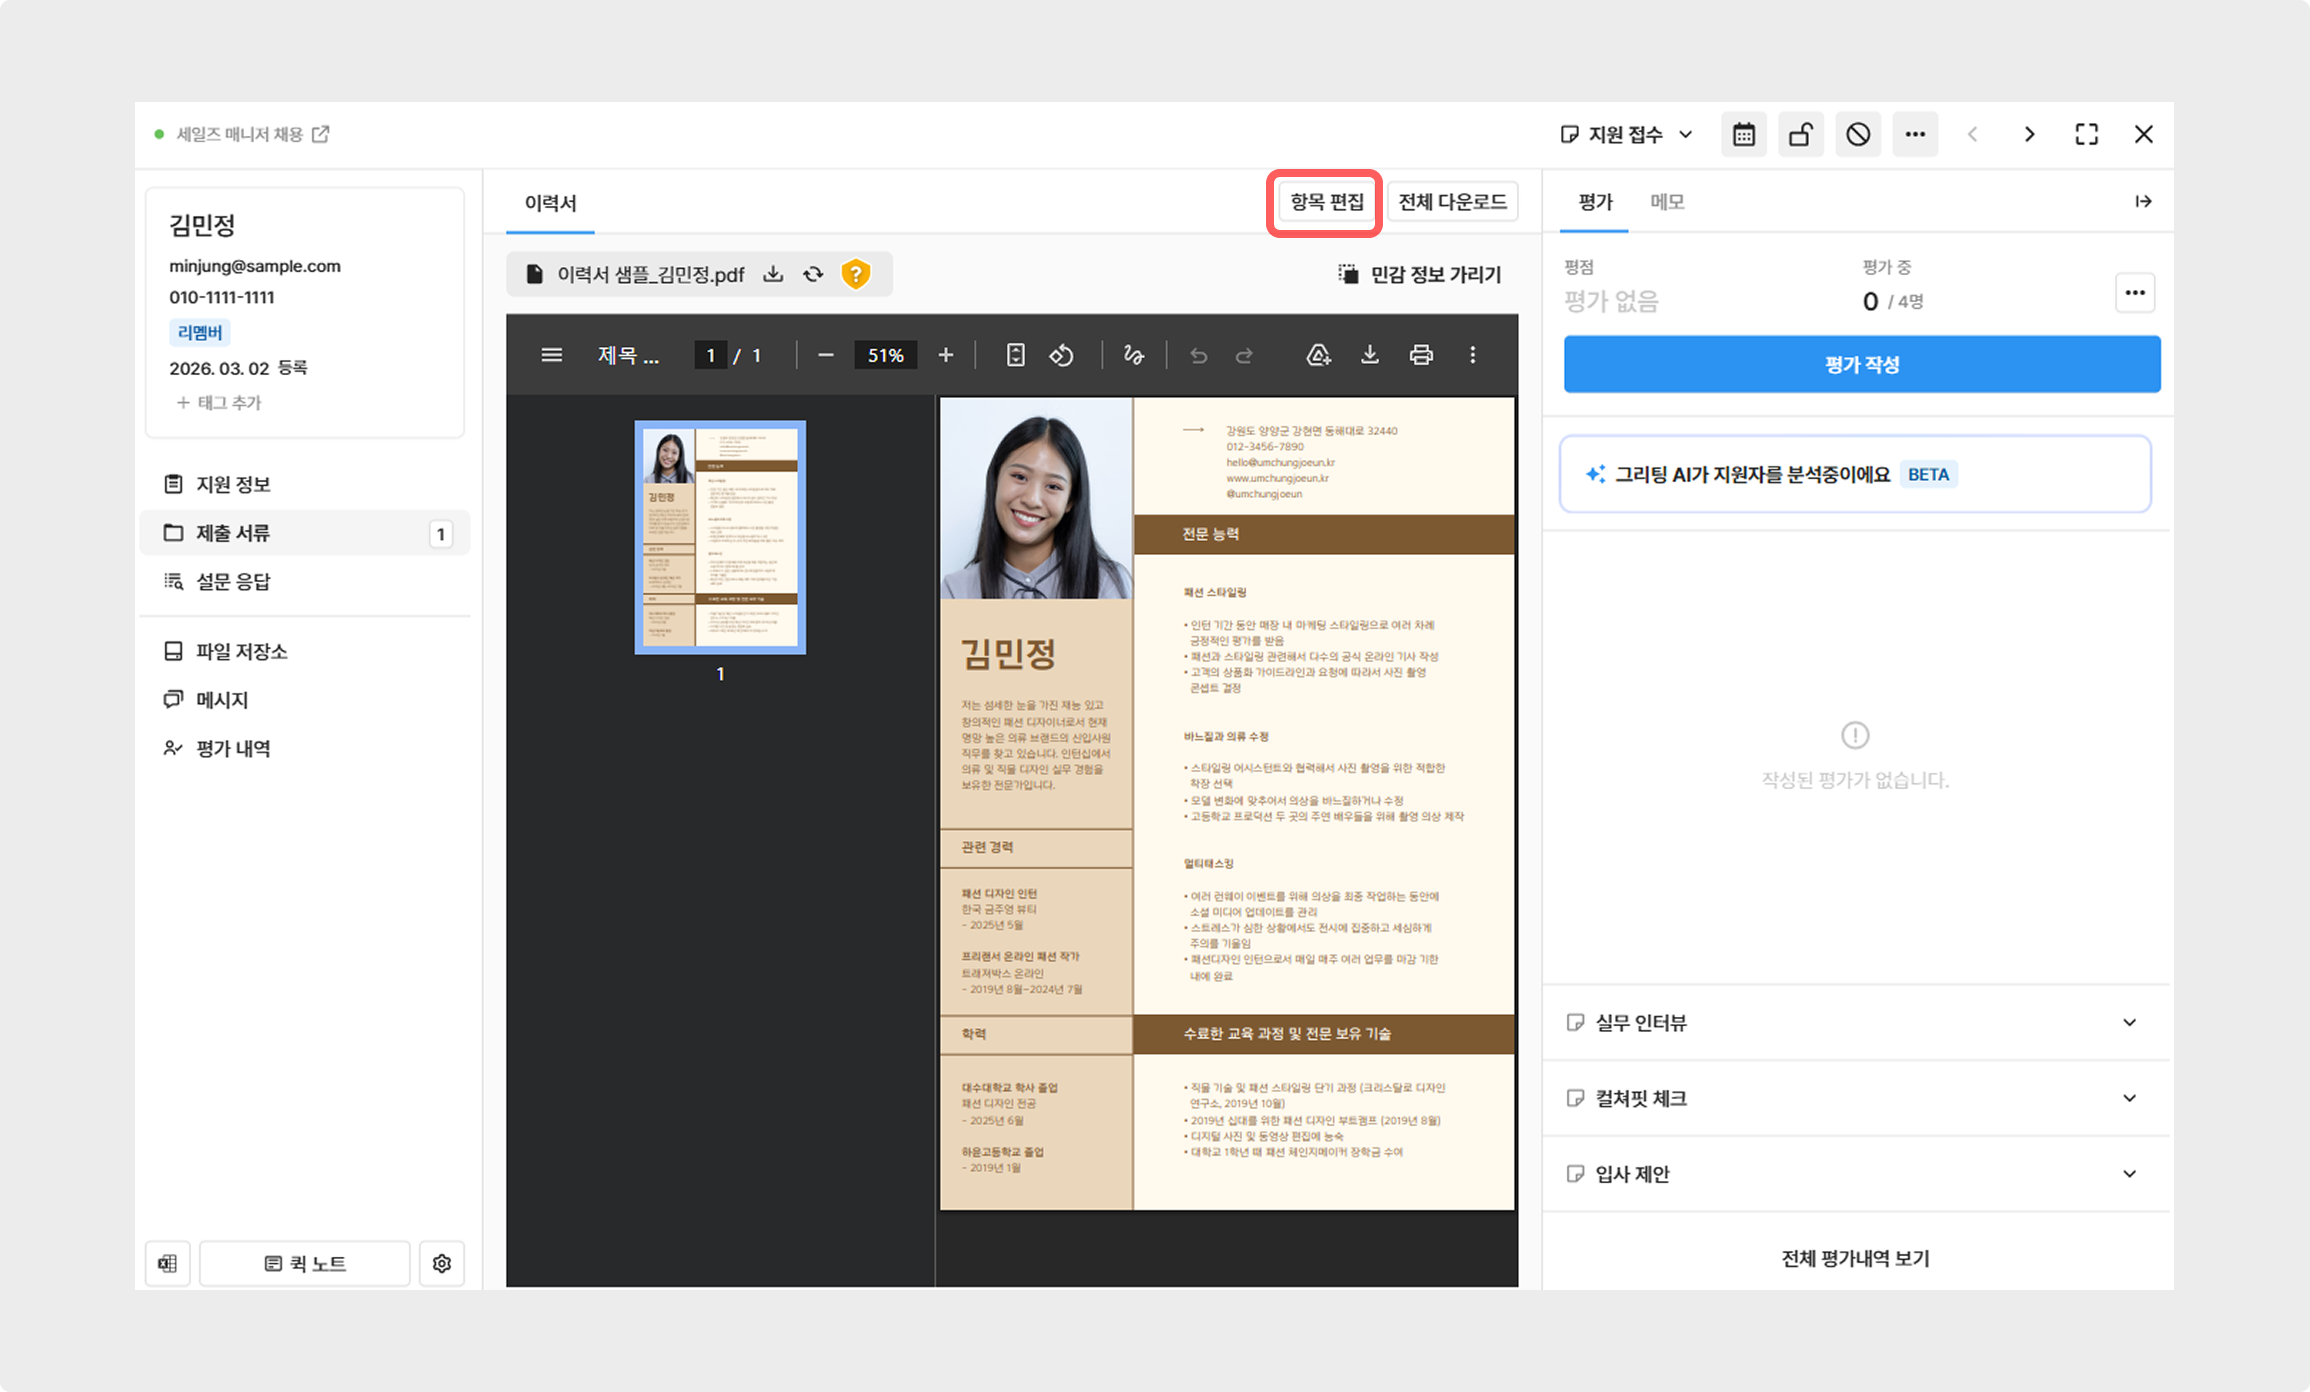Switch to the 메모 tab
The image size is (2310, 1392).
1667,202
